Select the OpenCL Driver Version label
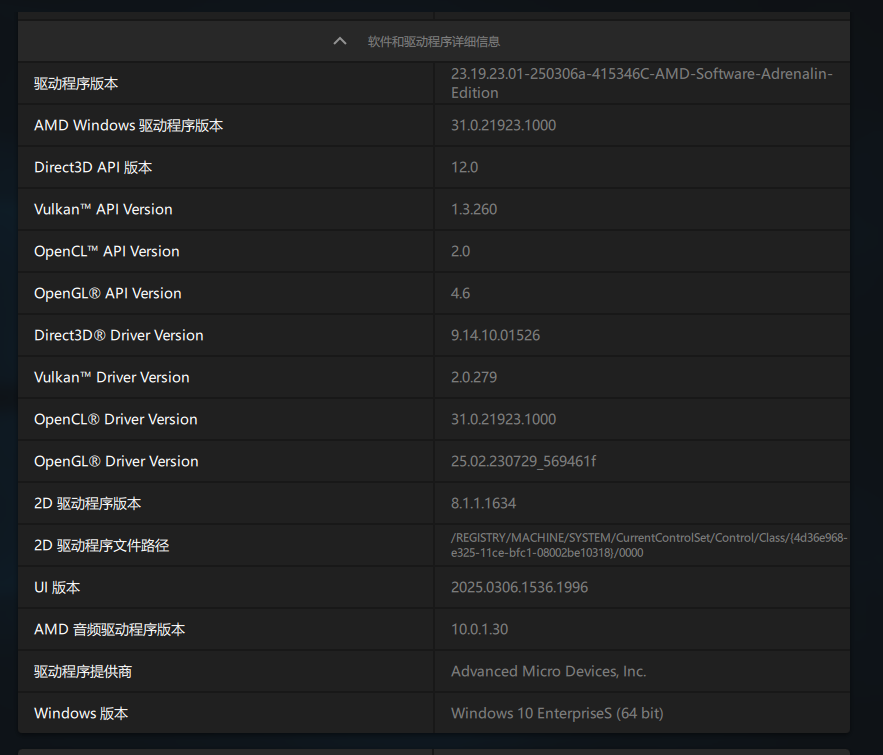 click(115, 419)
